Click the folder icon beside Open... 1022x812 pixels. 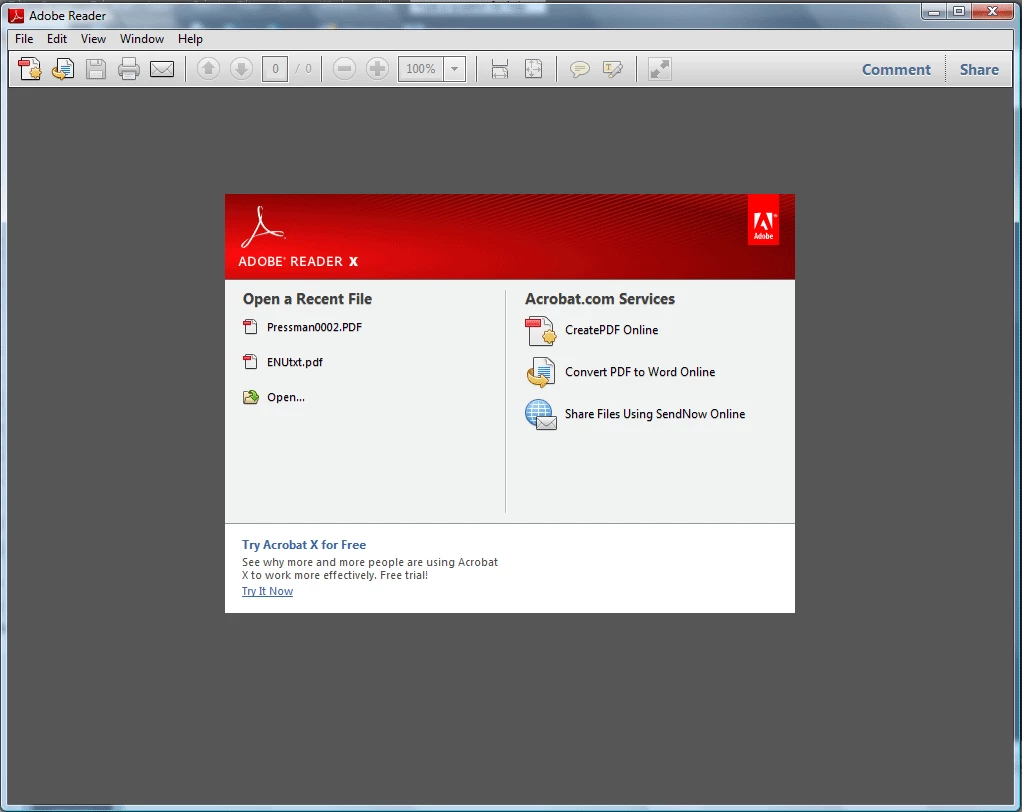[251, 397]
